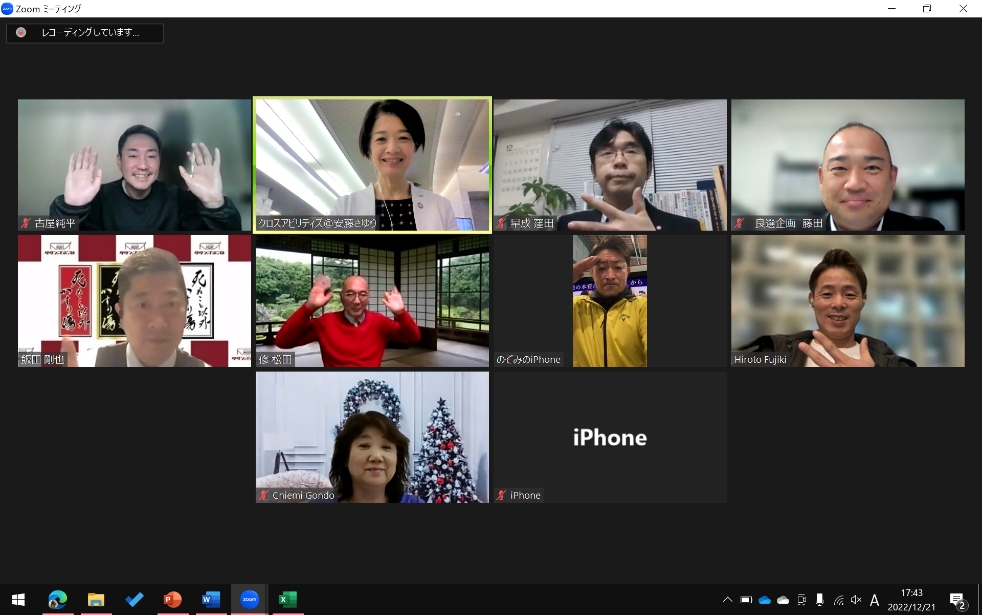The image size is (982, 615).
Task: Click the blue OneDrive cloud tray icon
Action: 765,600
